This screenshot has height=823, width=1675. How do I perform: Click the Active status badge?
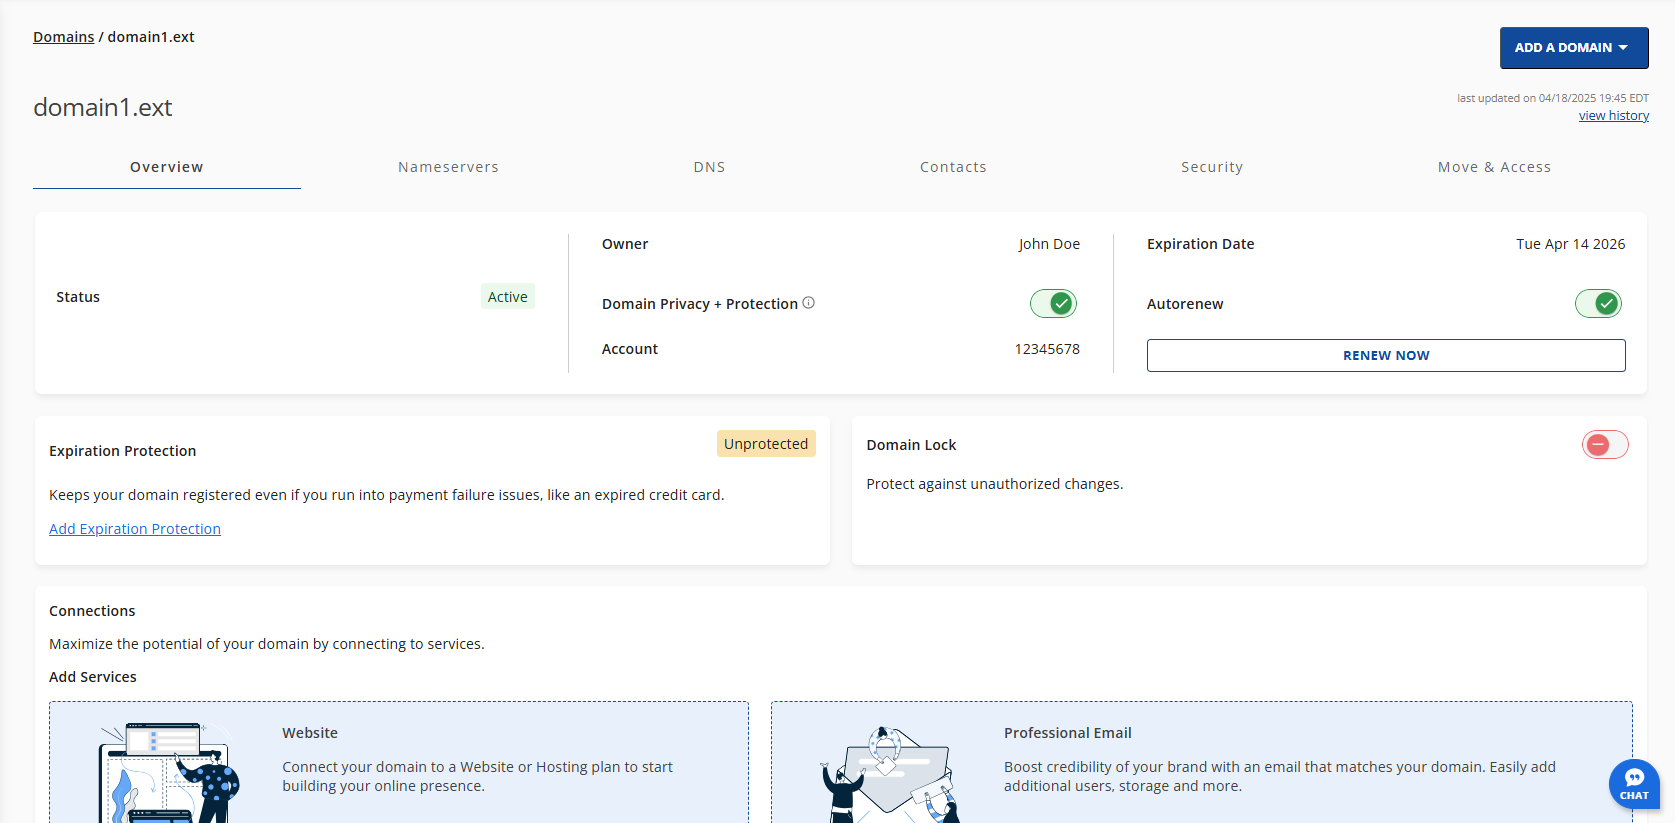(508, 296)
